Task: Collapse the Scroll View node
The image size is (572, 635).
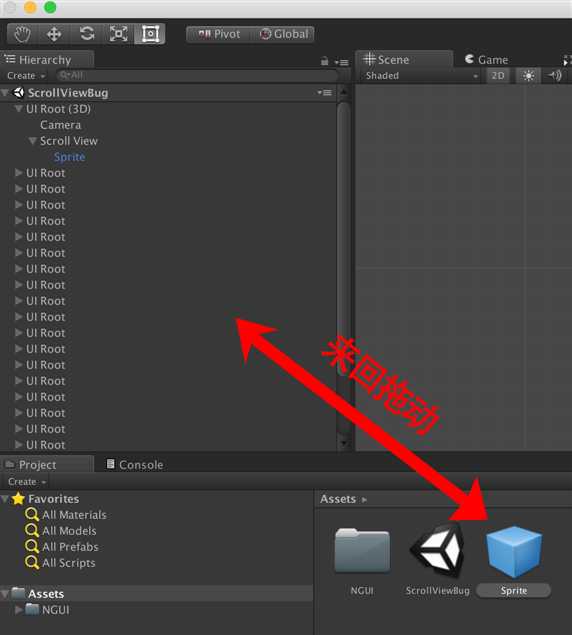Action: click(32, 141)
